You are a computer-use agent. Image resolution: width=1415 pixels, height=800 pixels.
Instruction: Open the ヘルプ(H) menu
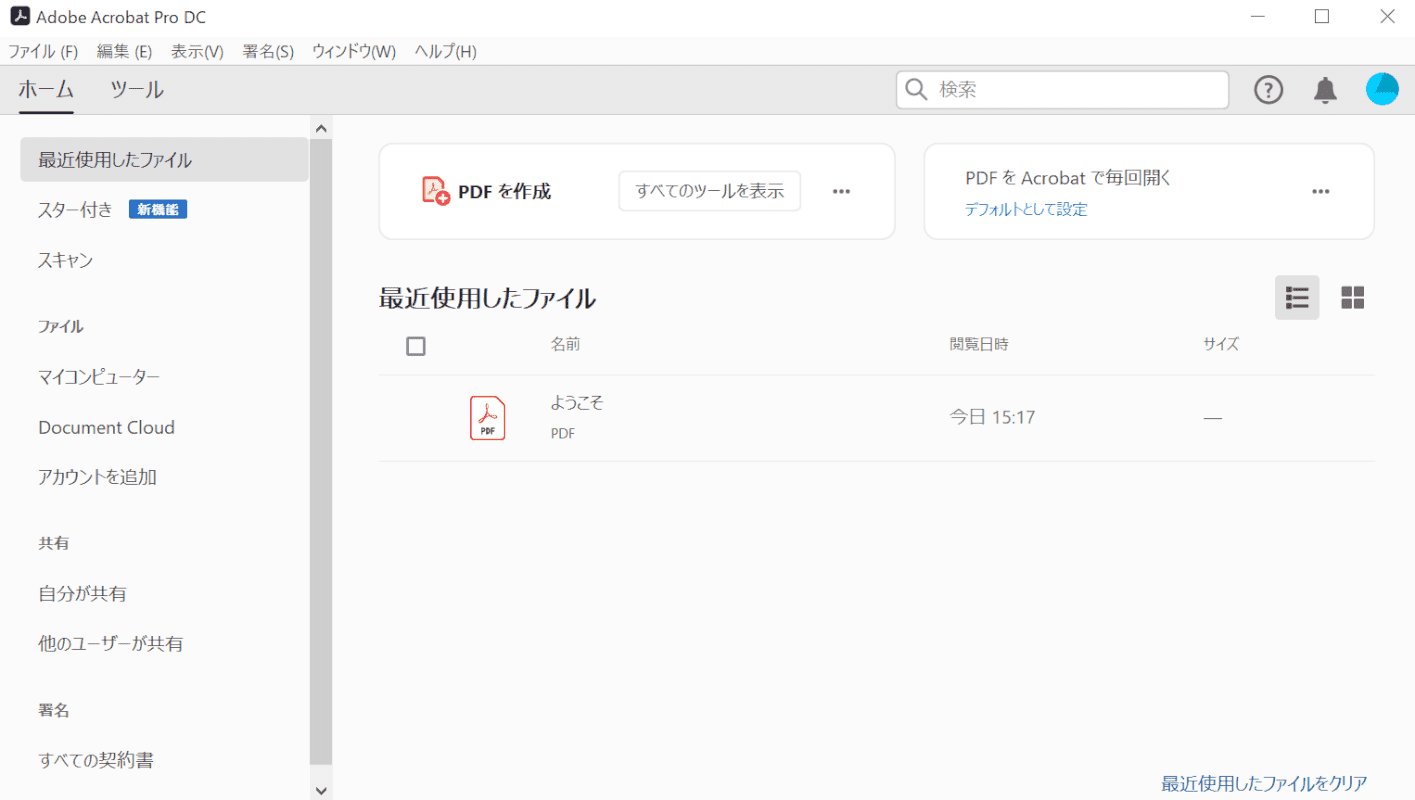tap(445, 51)
